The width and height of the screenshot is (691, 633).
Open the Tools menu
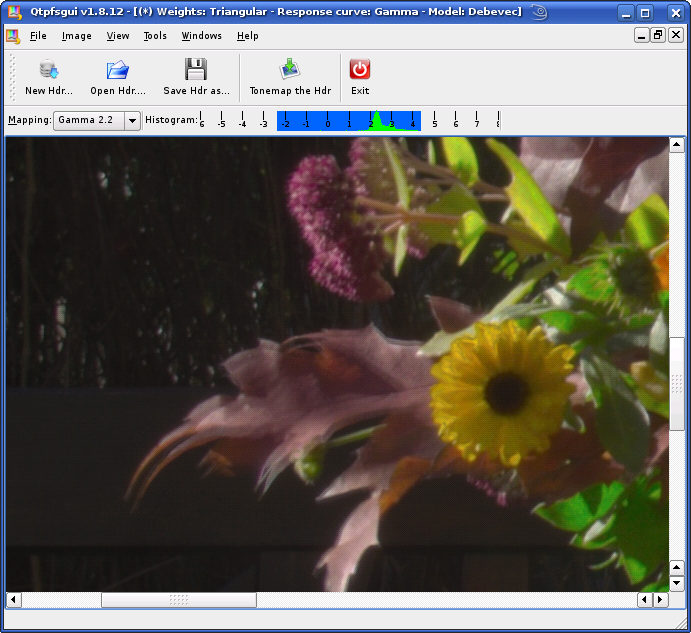point(155,36)
